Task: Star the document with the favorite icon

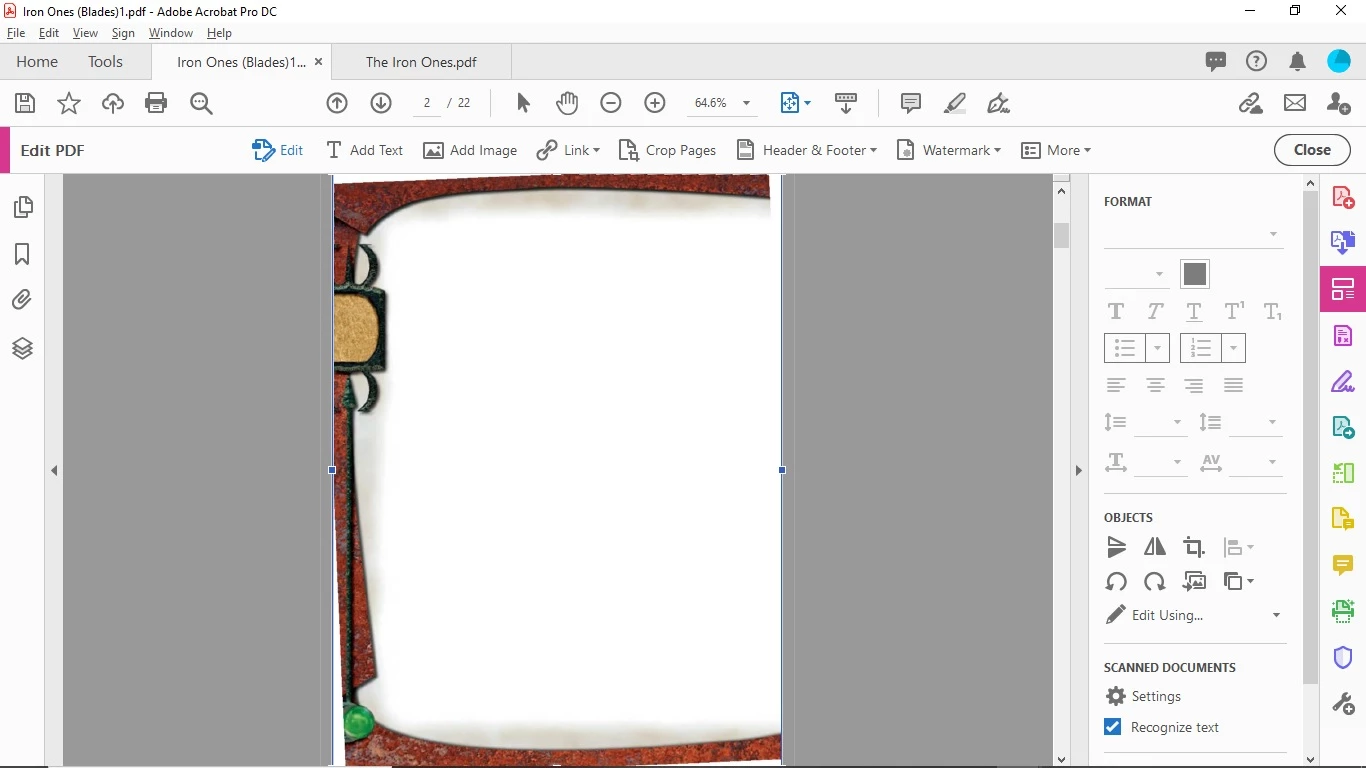Action: [x=69, y=103]
